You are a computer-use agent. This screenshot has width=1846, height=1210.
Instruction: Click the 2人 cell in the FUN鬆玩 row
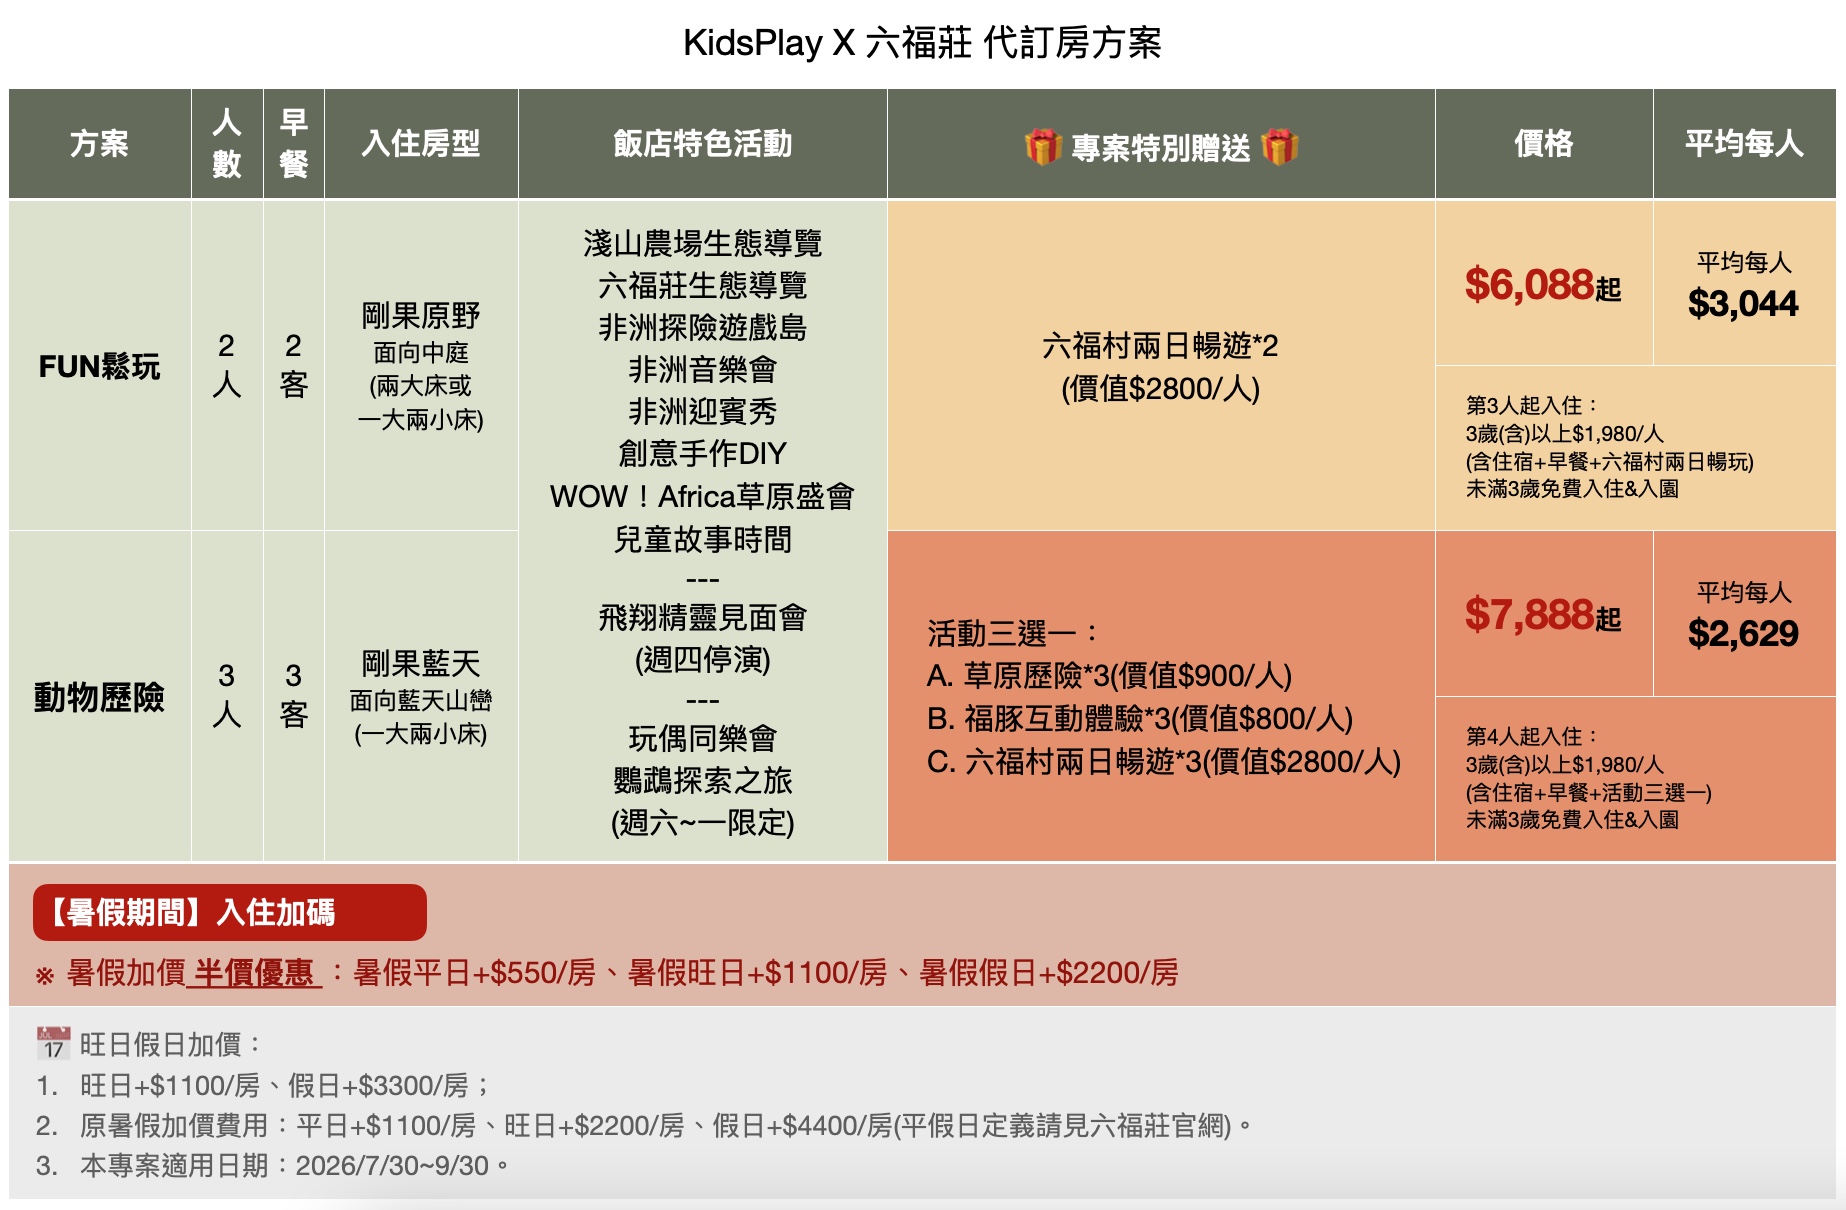pos(227,365)
